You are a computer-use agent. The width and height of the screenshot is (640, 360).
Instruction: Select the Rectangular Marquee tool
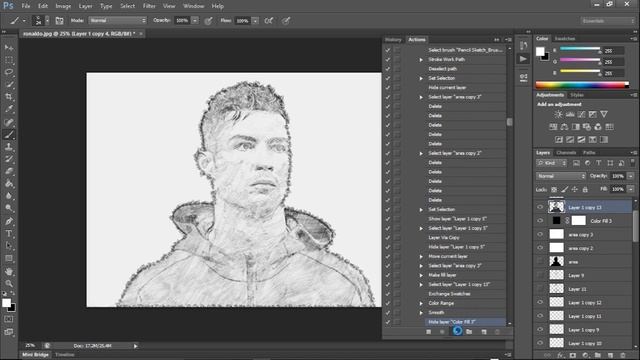pyautogui.click(x=9, y=60)
